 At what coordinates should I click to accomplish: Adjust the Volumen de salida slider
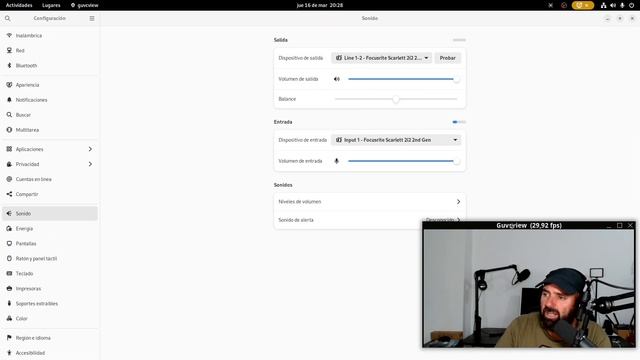pos(403,79)
